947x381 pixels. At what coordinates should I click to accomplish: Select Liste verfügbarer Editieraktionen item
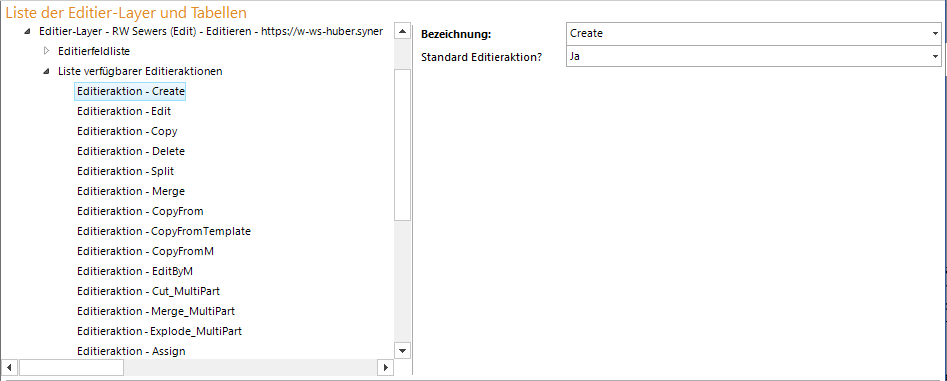click(x=140, y=71)
